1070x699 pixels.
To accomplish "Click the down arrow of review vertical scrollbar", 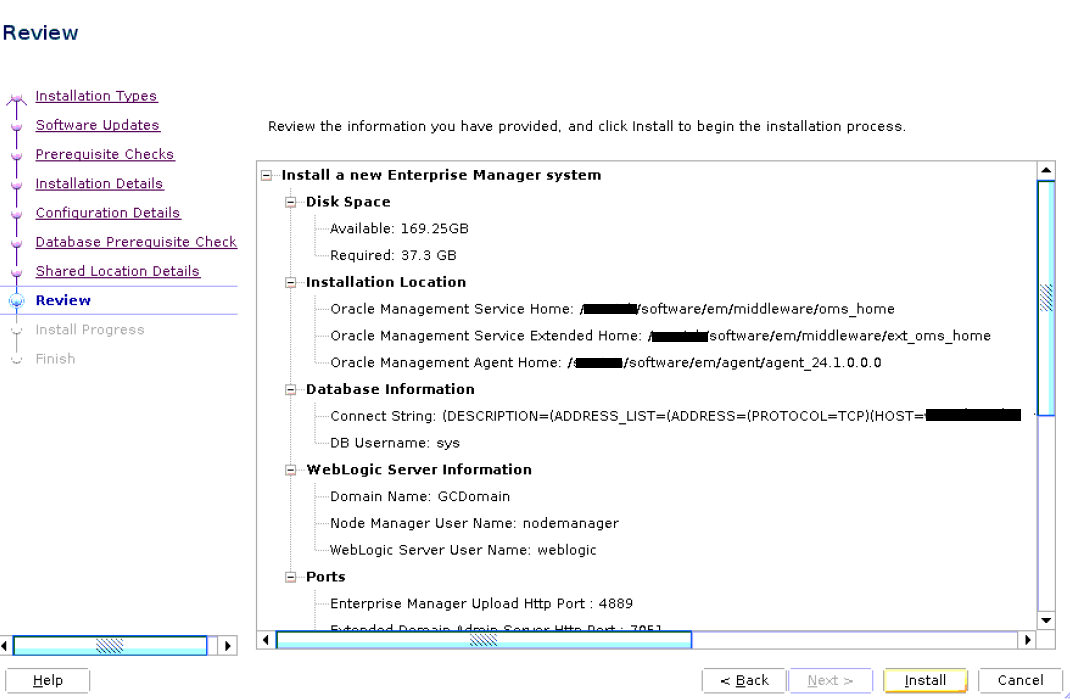I will click(1046, 620).
